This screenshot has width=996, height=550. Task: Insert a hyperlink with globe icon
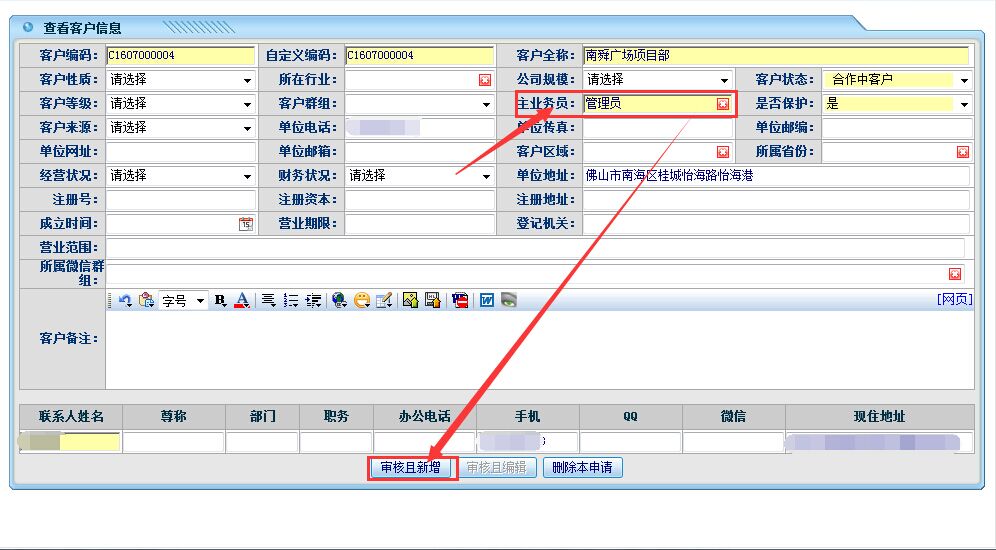340,300
